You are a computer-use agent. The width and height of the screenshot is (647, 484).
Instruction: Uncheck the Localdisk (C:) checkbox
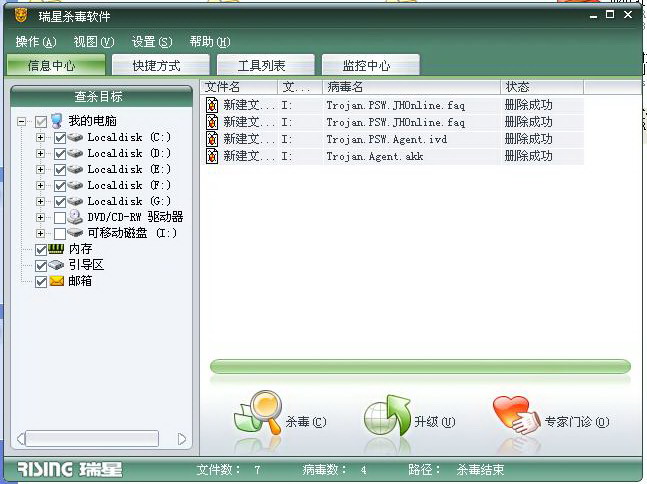pos(60,138)
